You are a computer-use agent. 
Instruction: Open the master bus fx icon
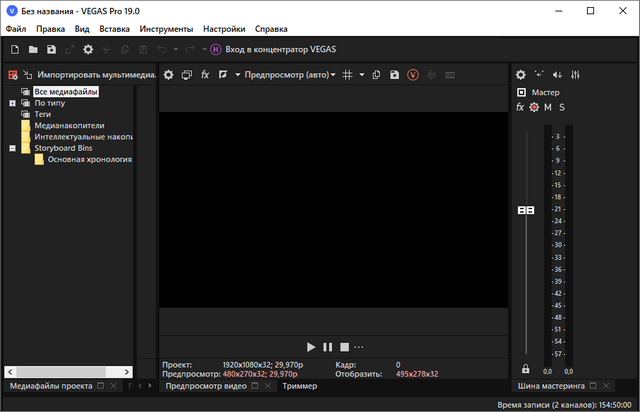[x=520, y=107]
